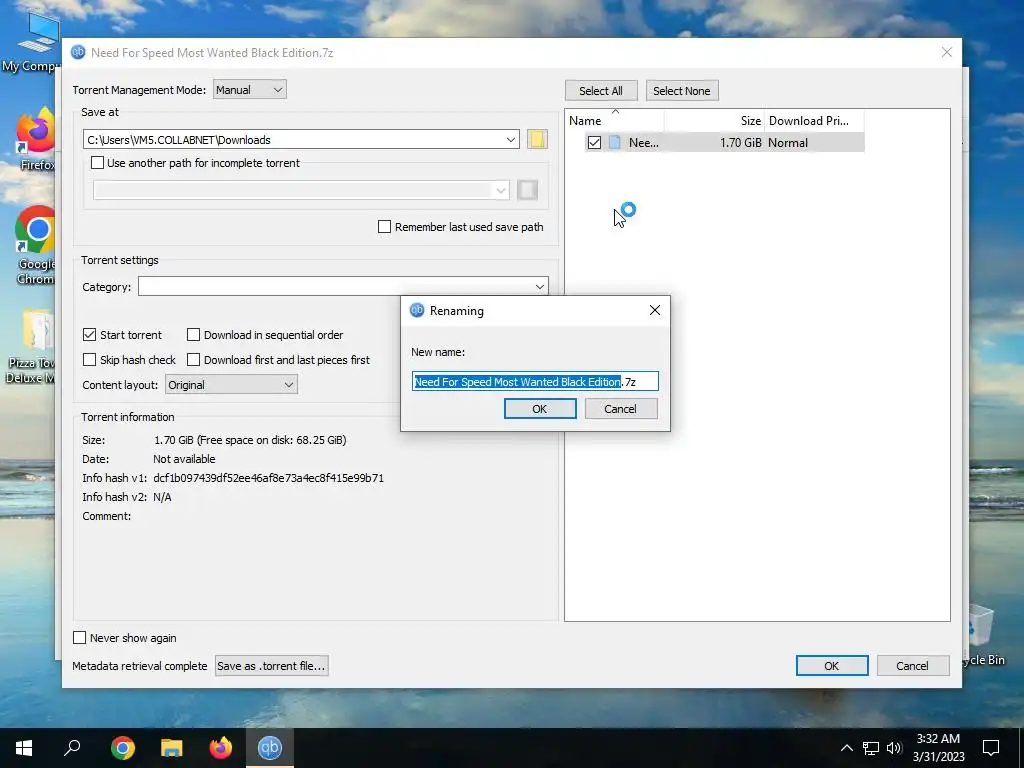Screen dimensions: 1024x768
Task: Click the yellow browse folder icon for save path
Action: click(537, 139)
